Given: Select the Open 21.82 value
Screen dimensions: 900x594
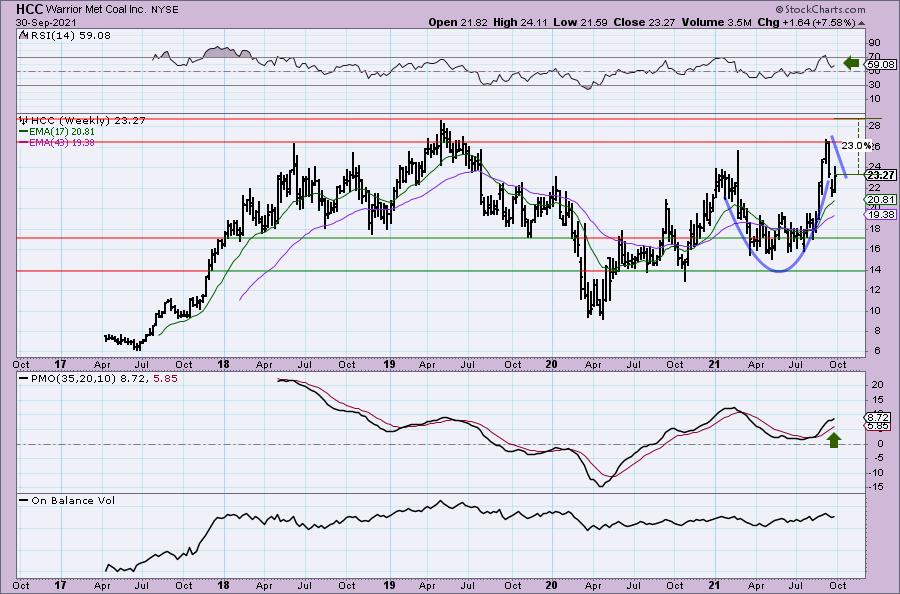Looking at the screenshot, I should 458,23.
